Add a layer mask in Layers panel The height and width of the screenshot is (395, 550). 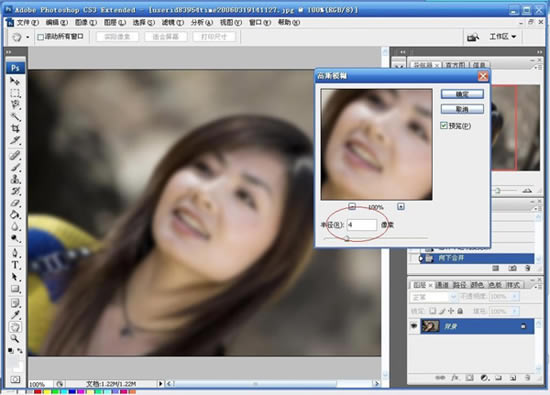pyautogui.click(x=469, y=378)
